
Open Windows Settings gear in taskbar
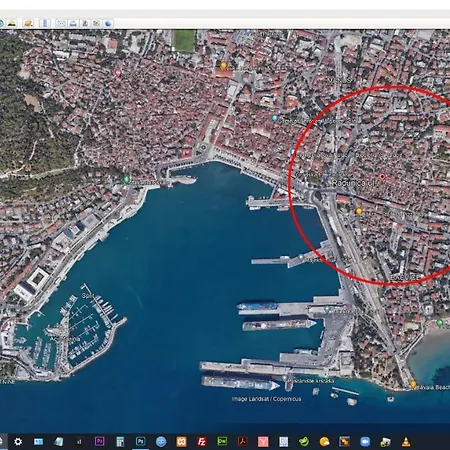click(x=18, y=442)
